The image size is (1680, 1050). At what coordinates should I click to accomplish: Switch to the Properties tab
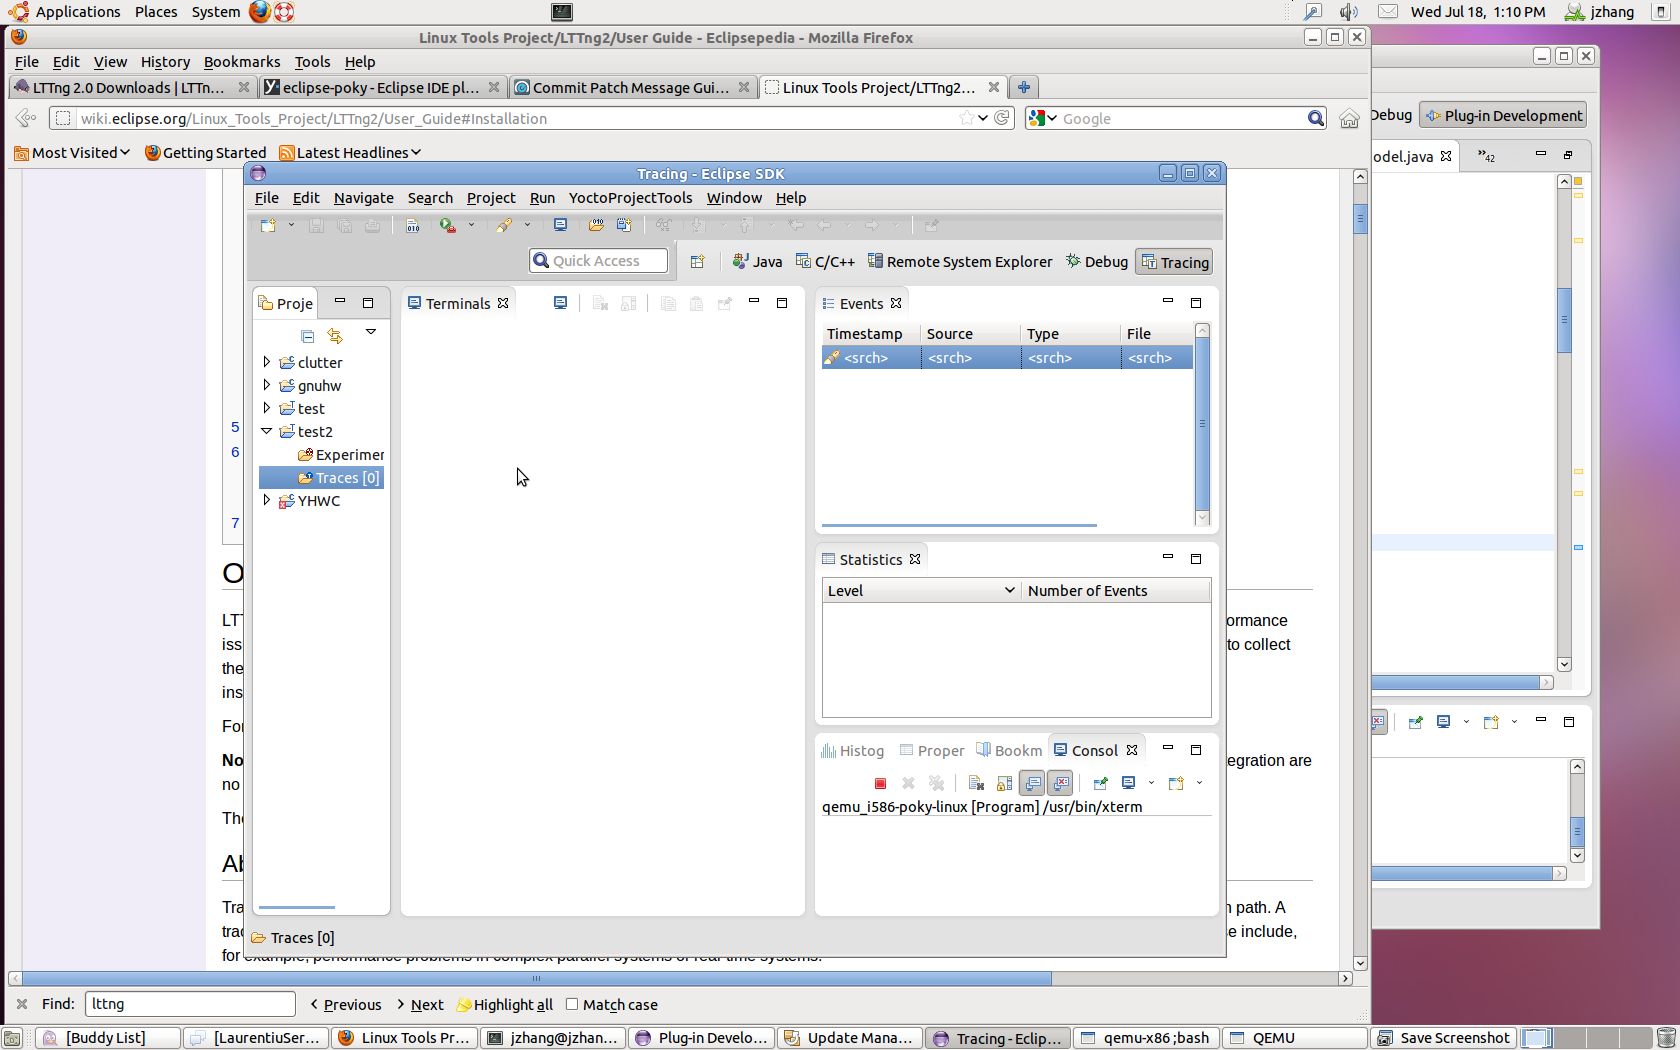pos(932,750)
